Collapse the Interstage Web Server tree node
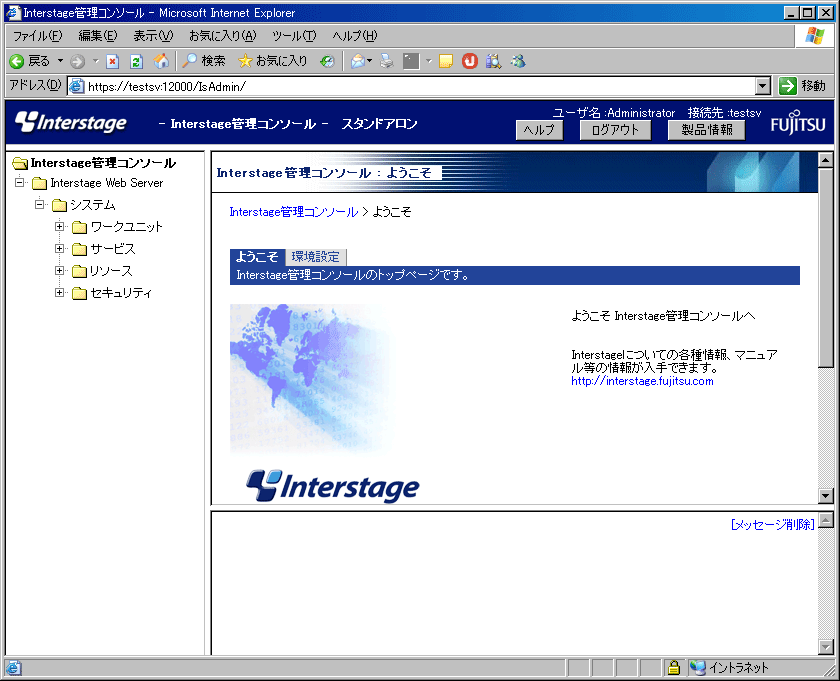 click(x=20, y=183)
